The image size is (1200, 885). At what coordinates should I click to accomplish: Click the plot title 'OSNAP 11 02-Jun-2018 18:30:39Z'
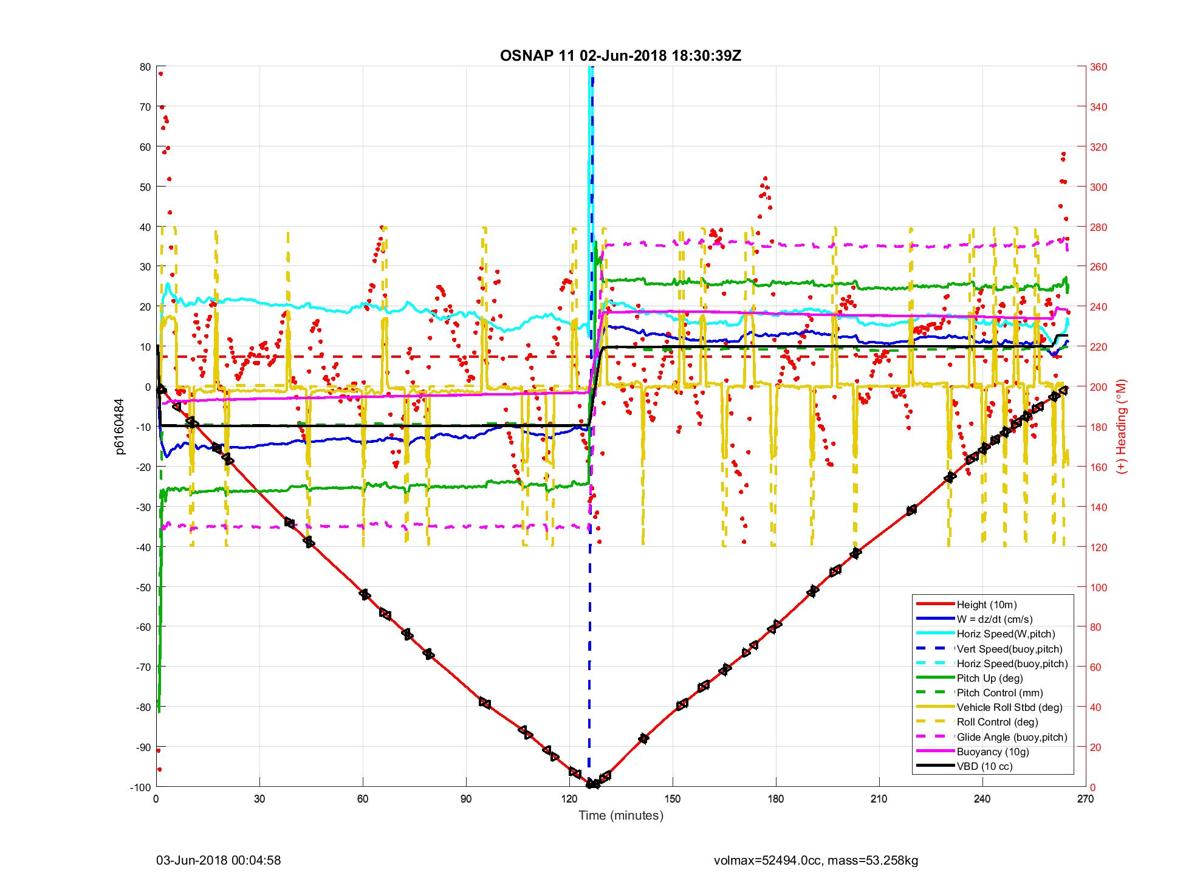click(620, 55)
